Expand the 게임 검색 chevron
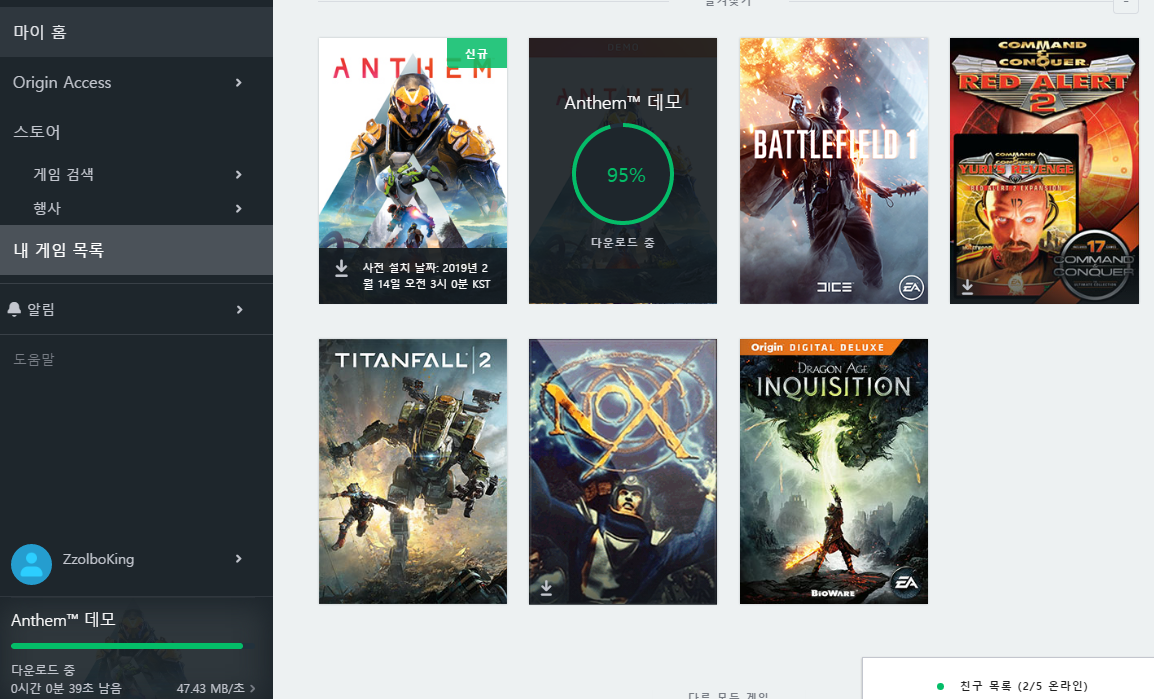 (x=238, y=175)
